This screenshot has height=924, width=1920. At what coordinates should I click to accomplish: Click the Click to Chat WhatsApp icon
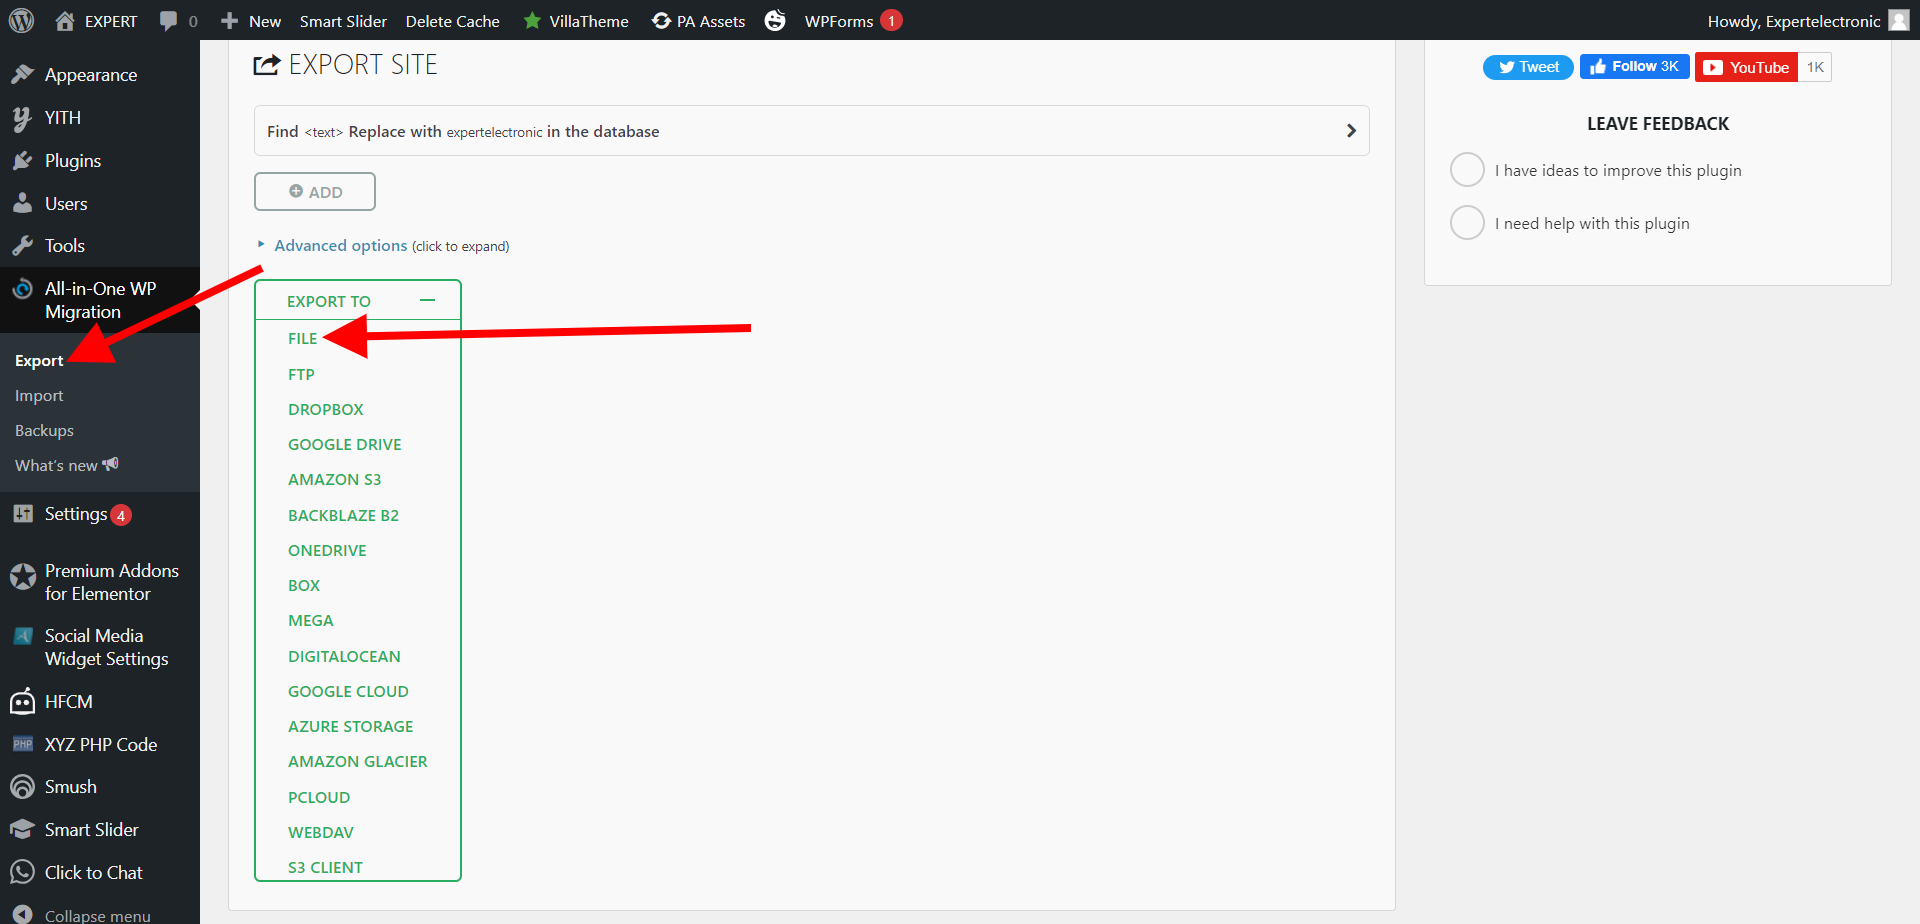22,873
